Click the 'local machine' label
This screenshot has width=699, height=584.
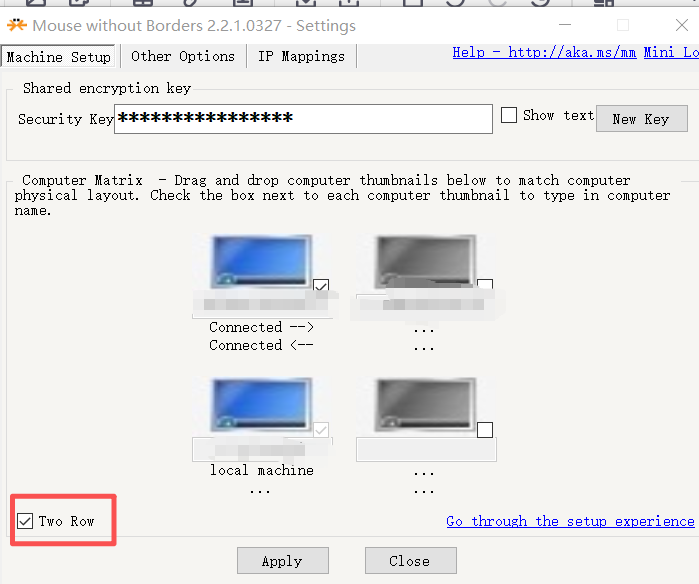click(262, 470)
